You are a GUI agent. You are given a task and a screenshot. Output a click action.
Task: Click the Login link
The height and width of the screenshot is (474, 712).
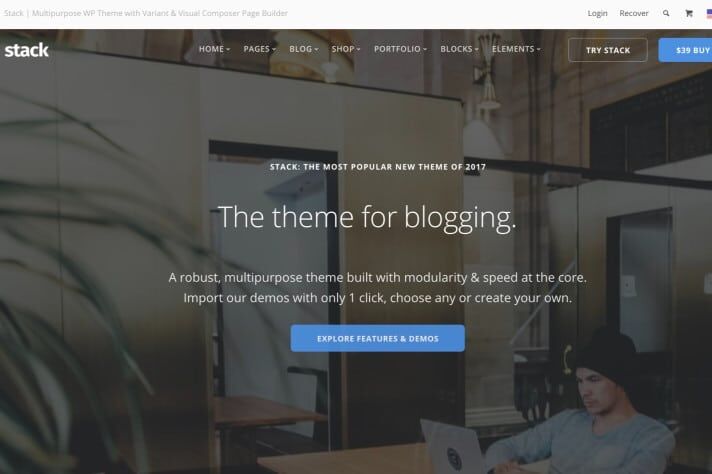pos(597,13)
